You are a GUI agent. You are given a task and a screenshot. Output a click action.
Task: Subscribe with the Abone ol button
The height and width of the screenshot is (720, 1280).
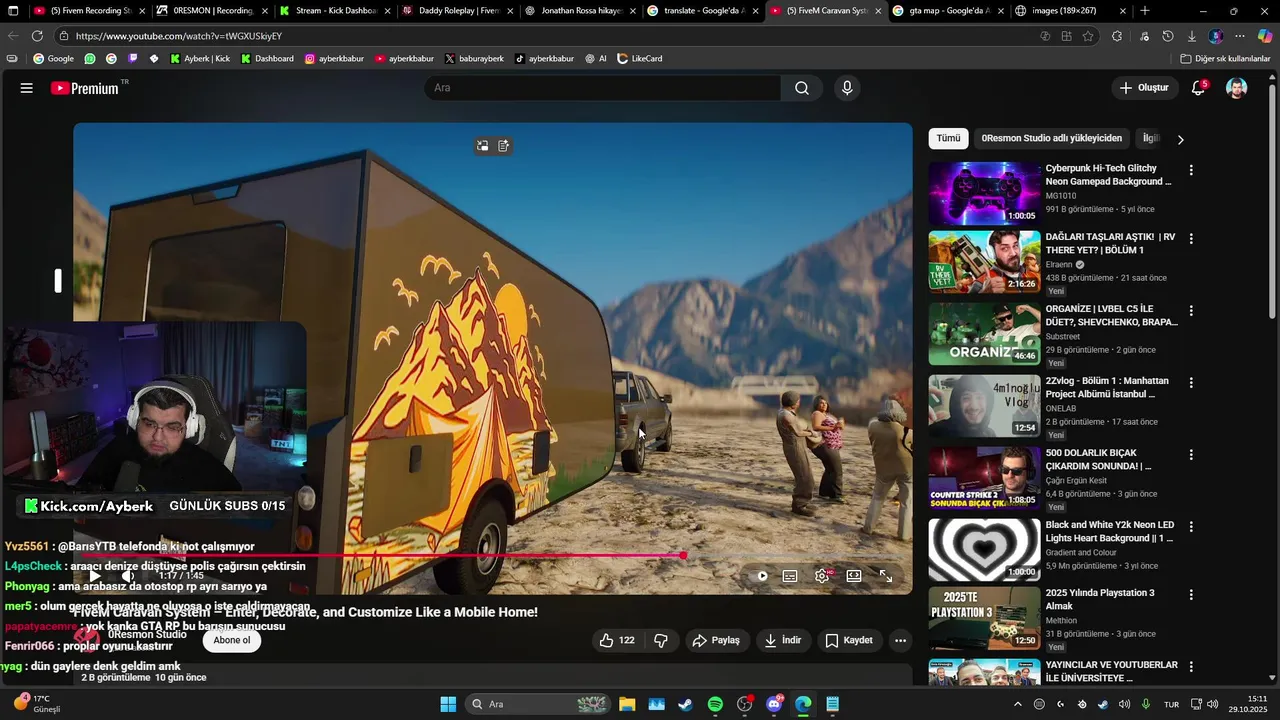(232, 640)
